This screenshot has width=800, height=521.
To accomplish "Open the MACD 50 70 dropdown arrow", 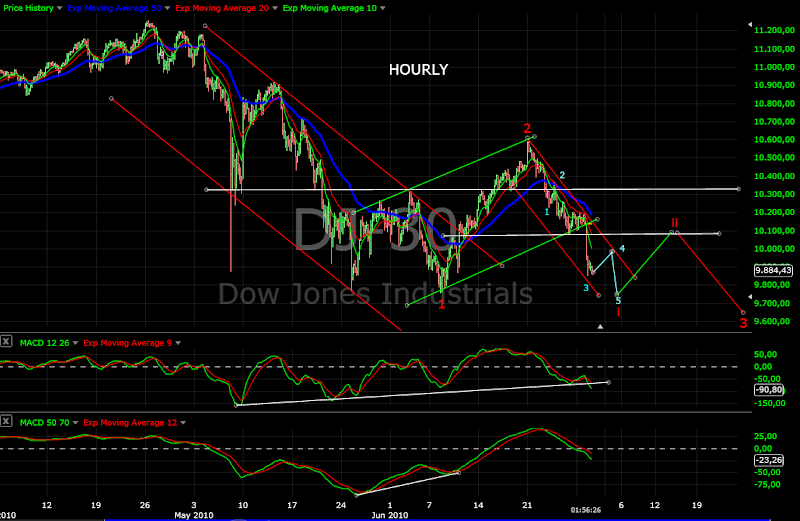I will click(x=75, y=423).
